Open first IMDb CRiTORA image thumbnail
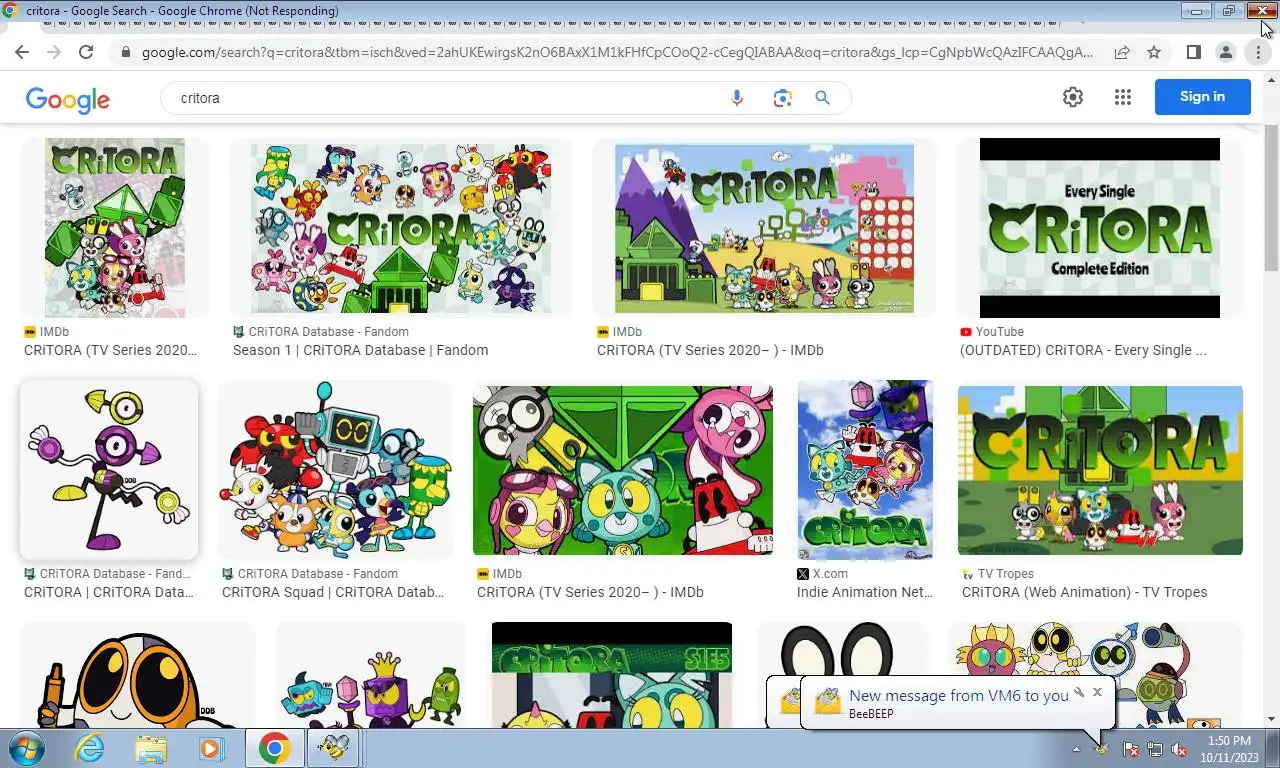 (115, 228)
